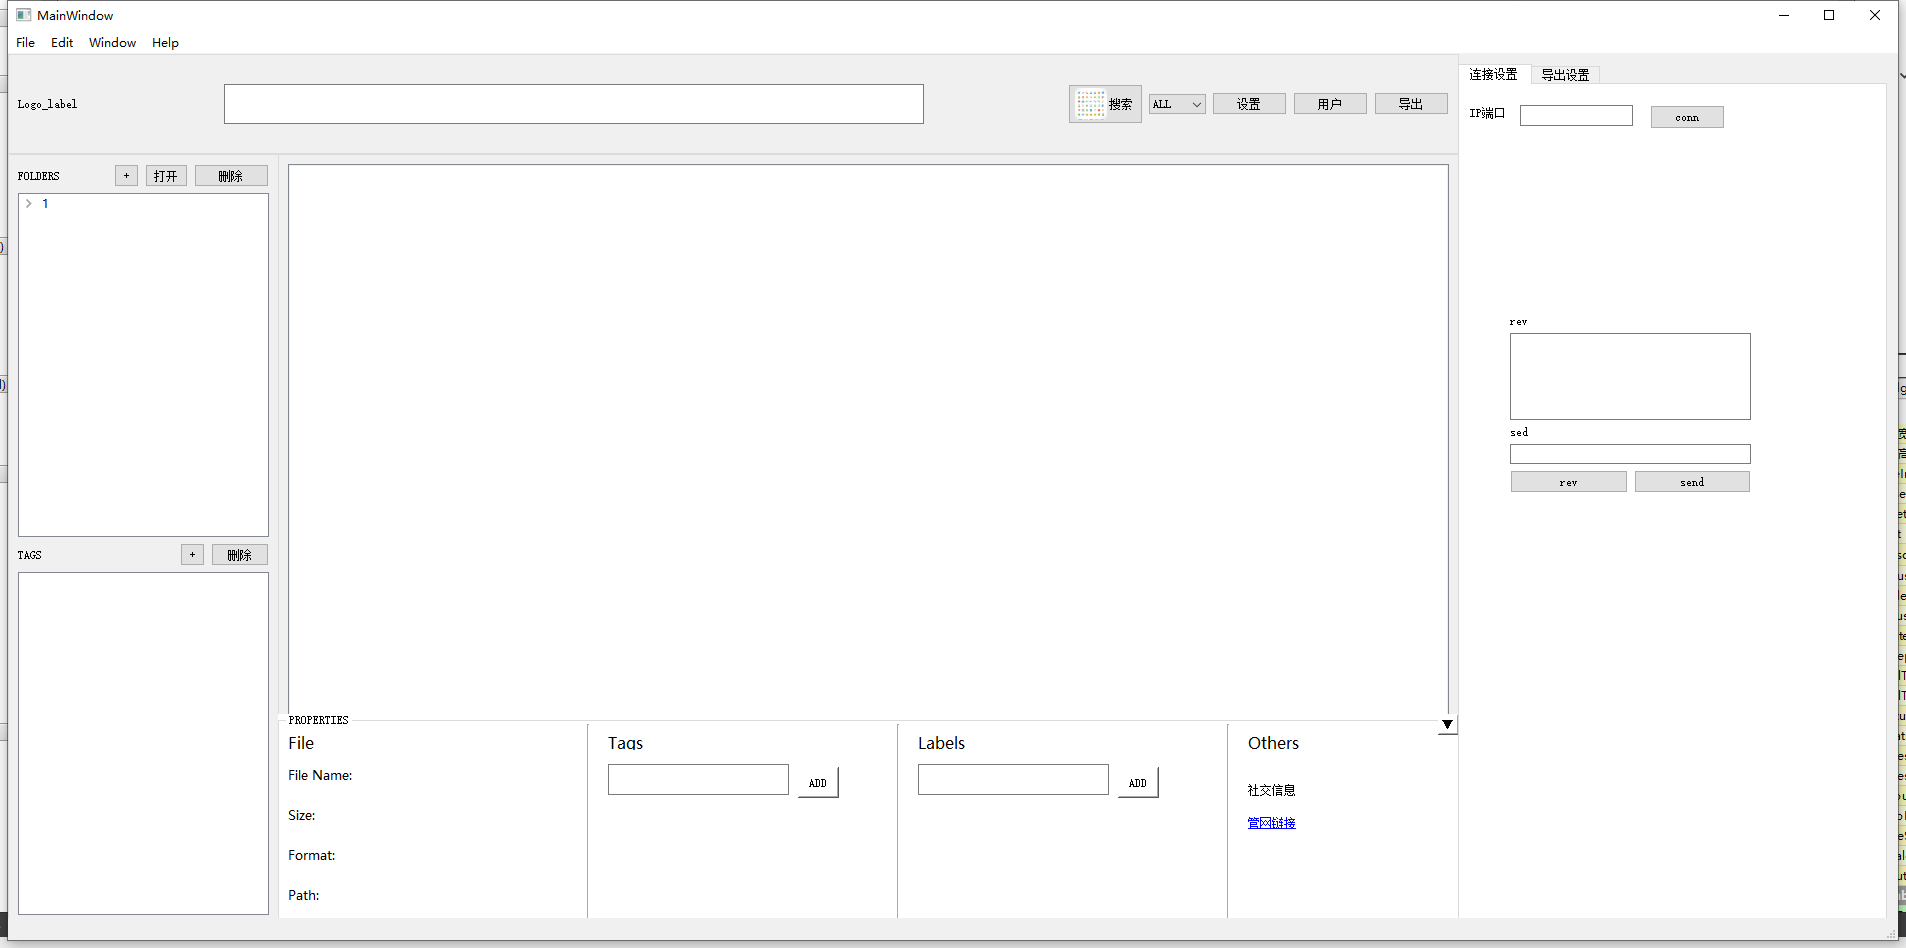Close the MainWindow window

[1875, 15]
